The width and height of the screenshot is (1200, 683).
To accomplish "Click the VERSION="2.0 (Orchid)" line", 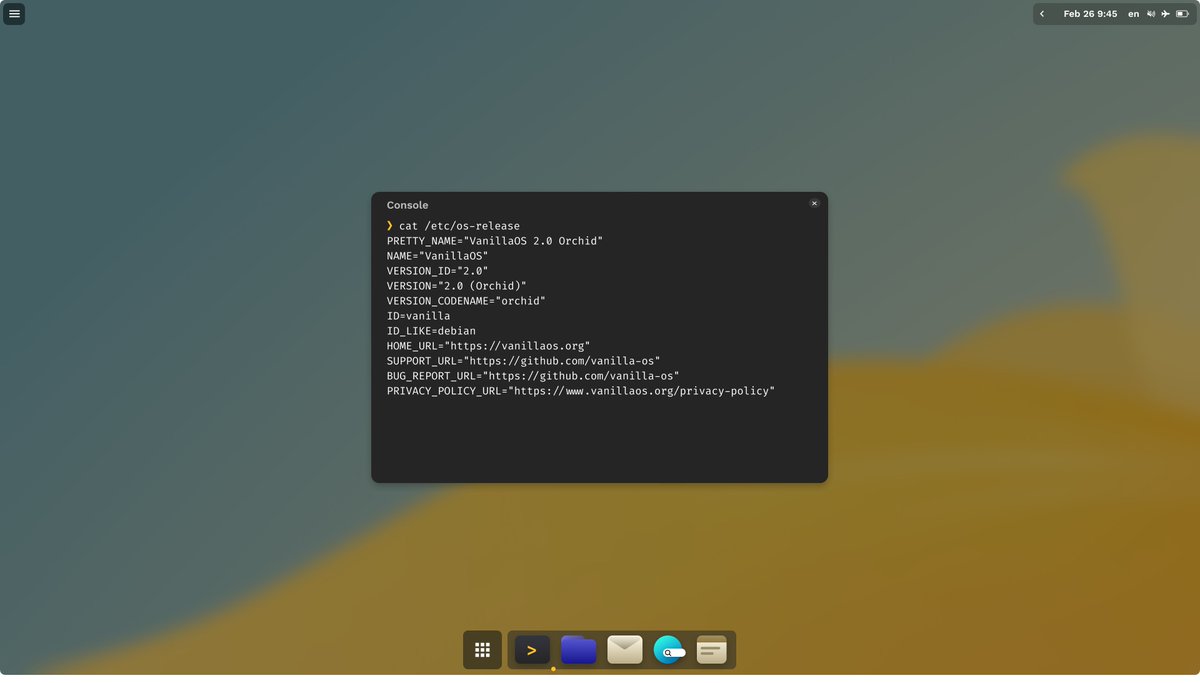I will (x=457, y=286).
